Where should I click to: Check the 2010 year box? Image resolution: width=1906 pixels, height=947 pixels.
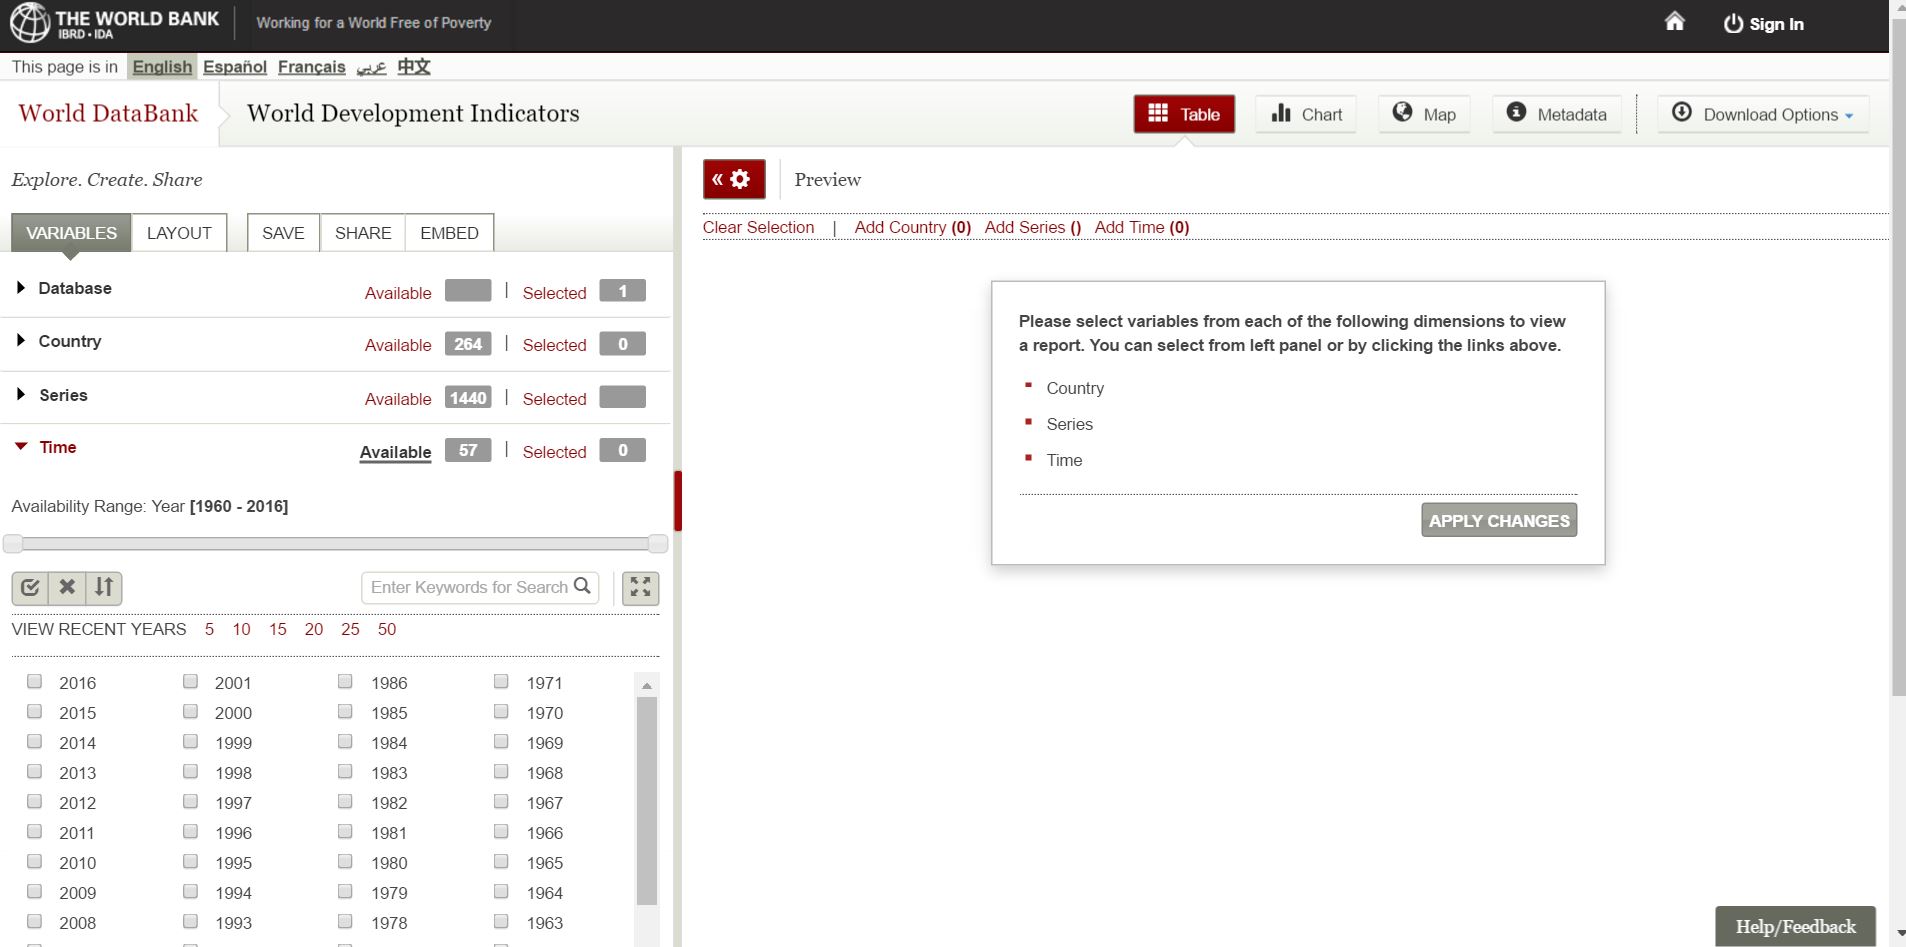click(x=35, y=861)
